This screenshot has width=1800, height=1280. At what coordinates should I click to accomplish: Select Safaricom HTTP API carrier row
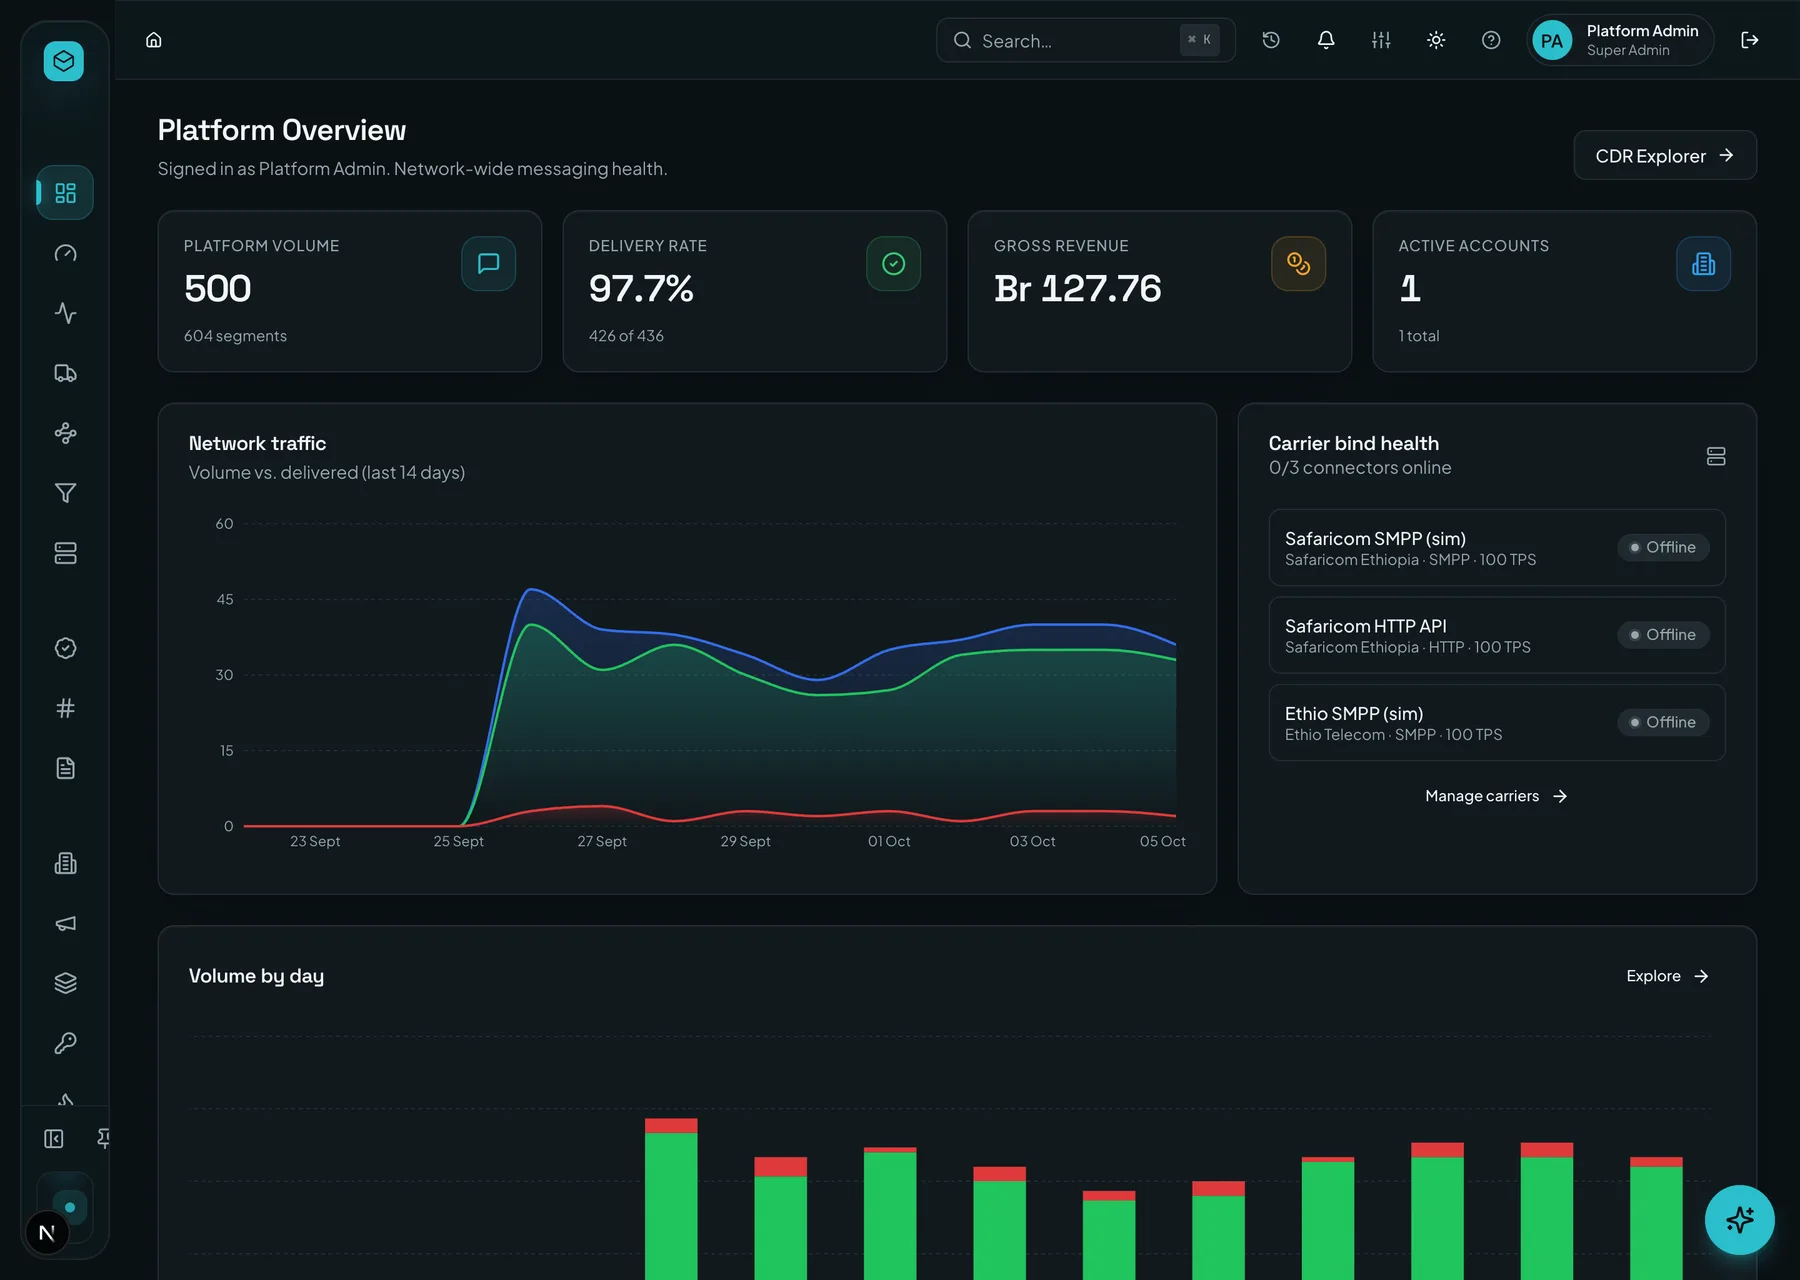[x=1497, y=635]
